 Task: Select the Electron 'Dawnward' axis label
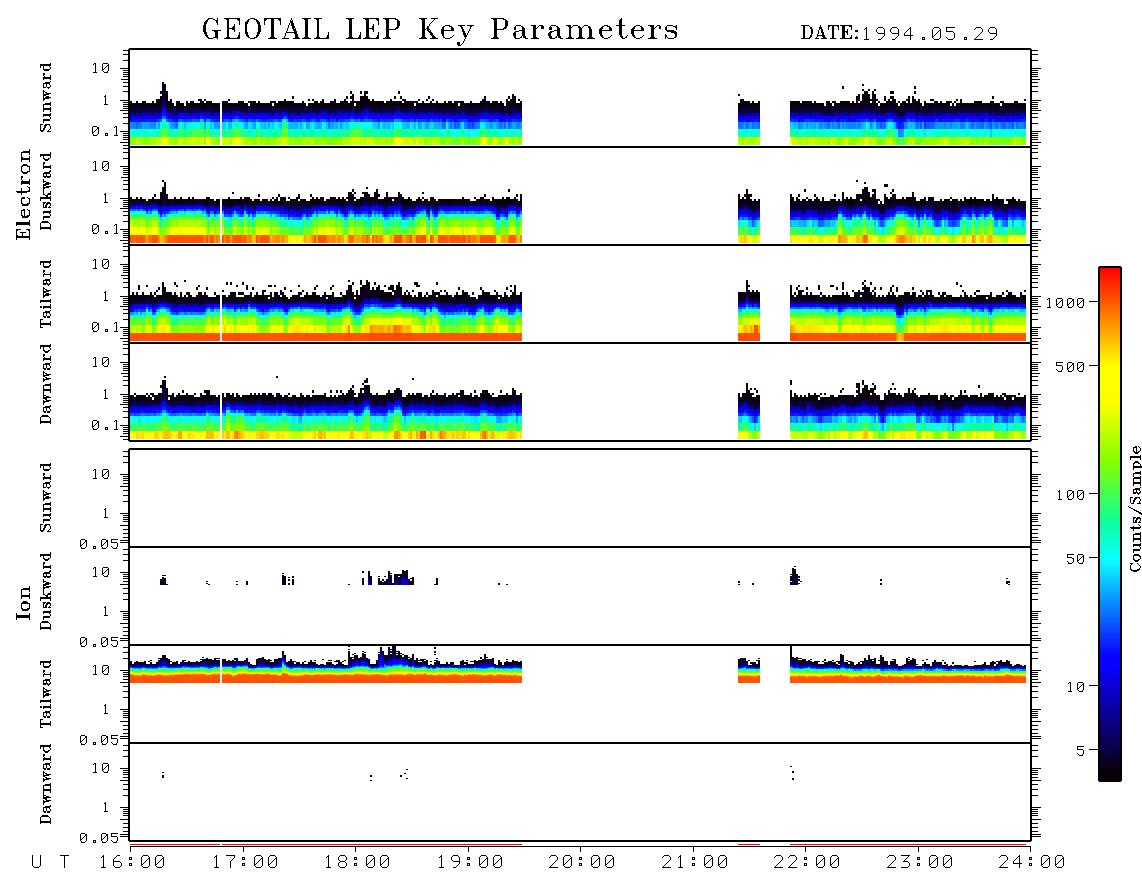click(46, 384)
